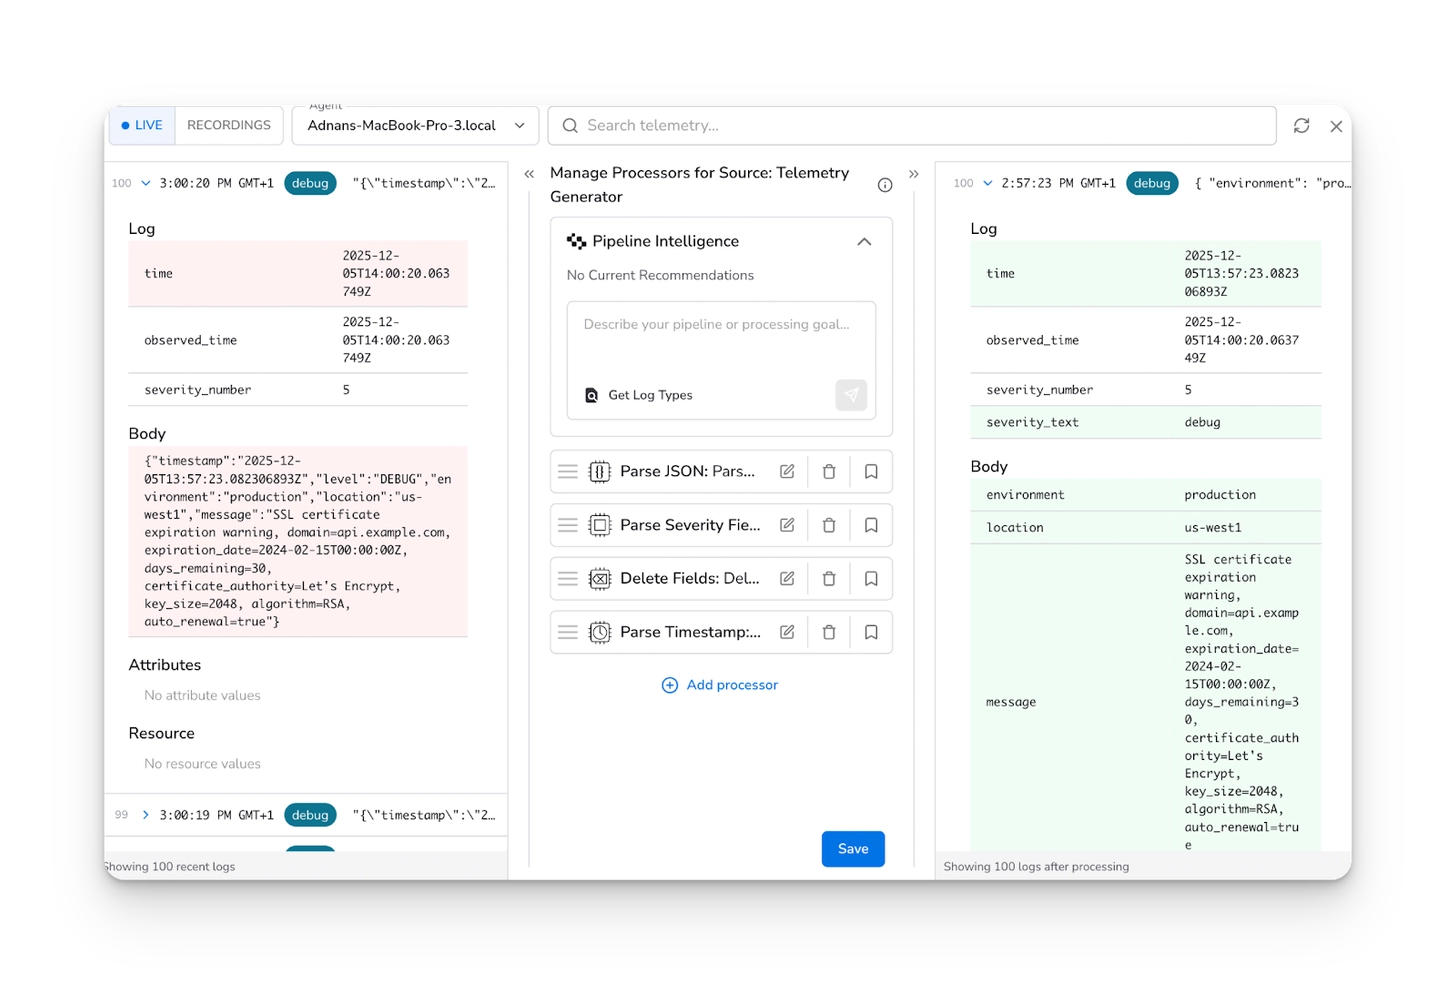Switch to the LIVE tab

pyautogui.click(x=141, y=126)
